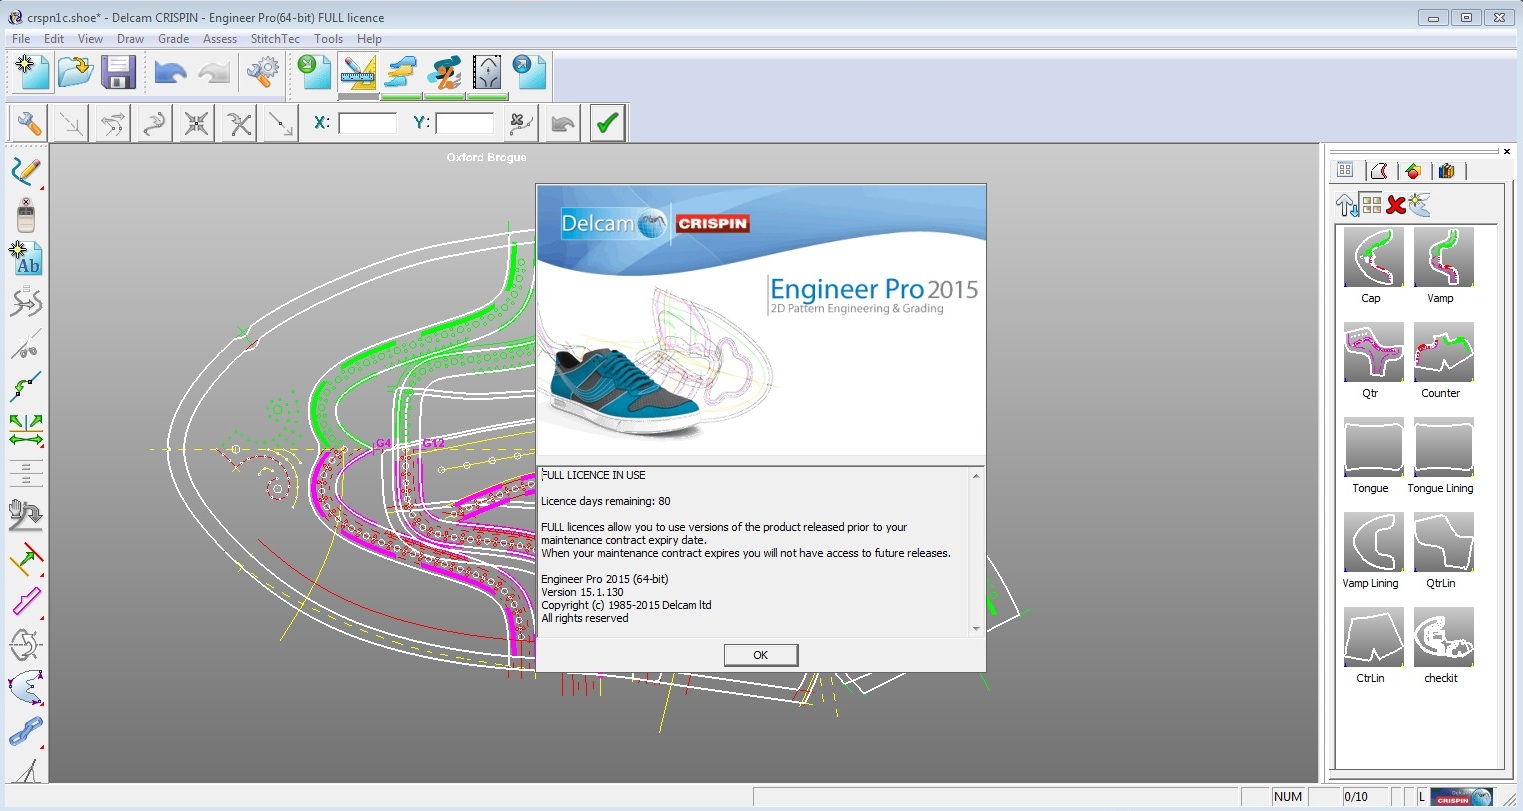Open the Grade menu
This screenshot has width=1523, height=811.
(x=173, y=39)
